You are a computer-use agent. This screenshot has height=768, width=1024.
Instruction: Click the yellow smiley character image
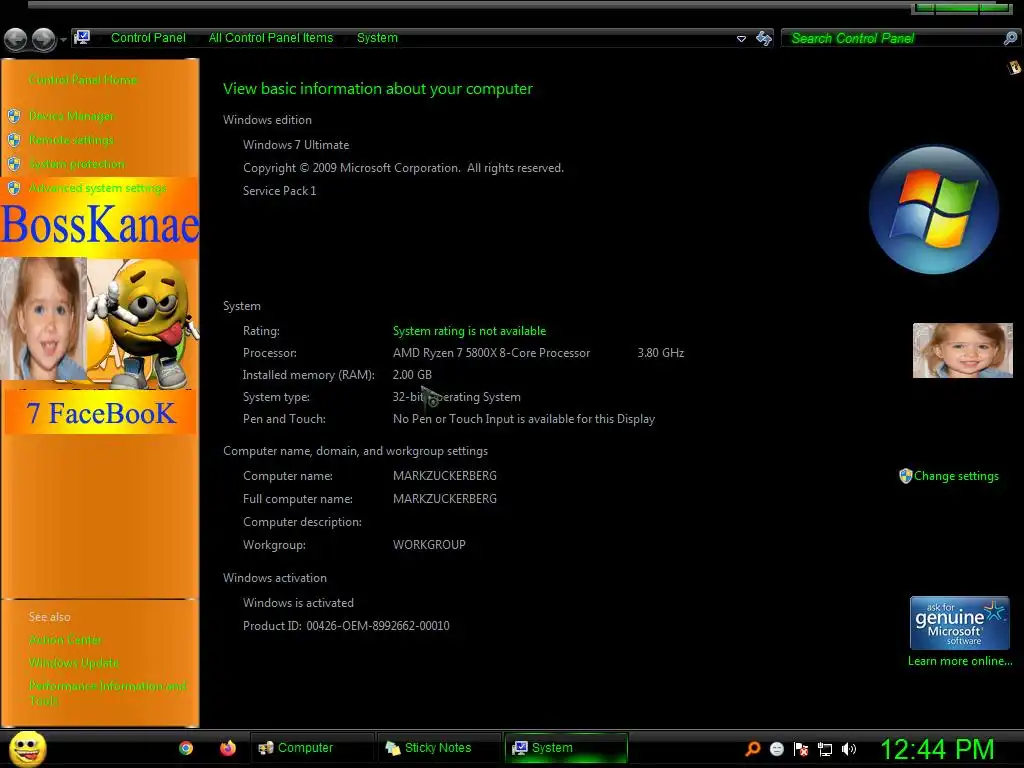(x=144, y=323)
